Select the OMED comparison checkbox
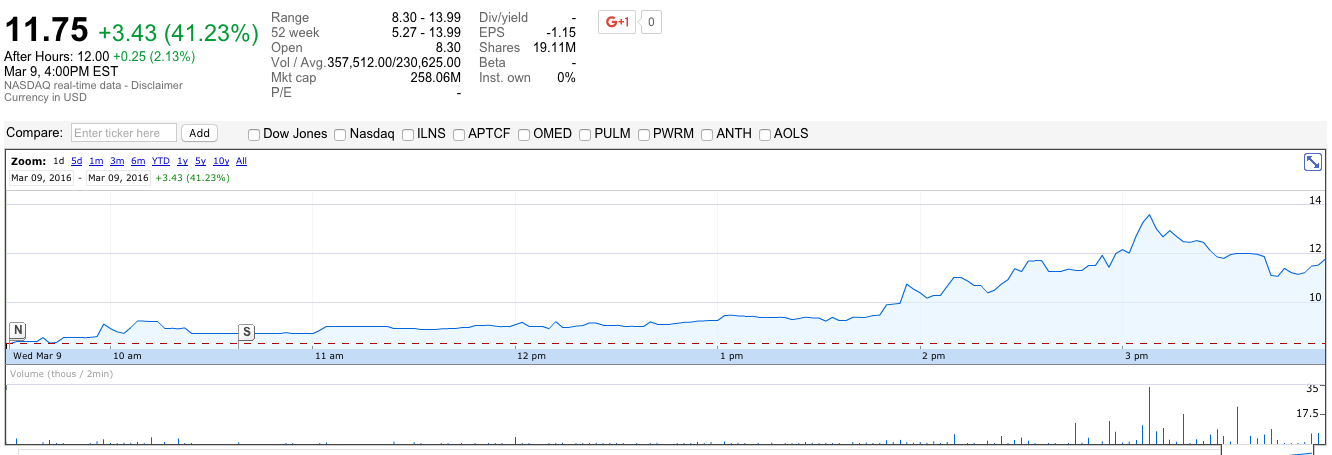Screen dimensions: 1332x455 click(524, 134)
